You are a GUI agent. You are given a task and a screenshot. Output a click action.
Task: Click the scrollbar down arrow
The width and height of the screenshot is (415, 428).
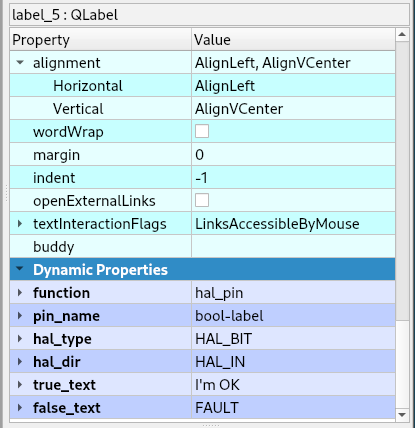click(x=402, y=415)
